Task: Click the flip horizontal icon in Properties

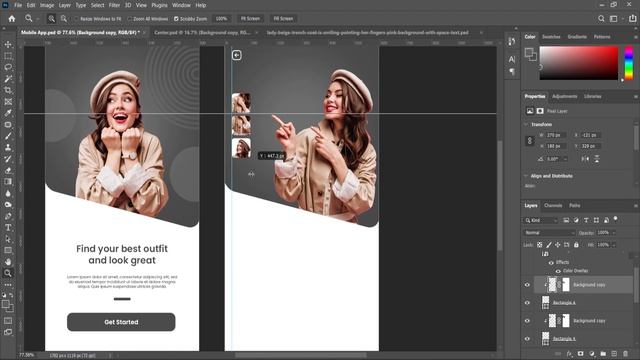Action: tap(585, 159)
